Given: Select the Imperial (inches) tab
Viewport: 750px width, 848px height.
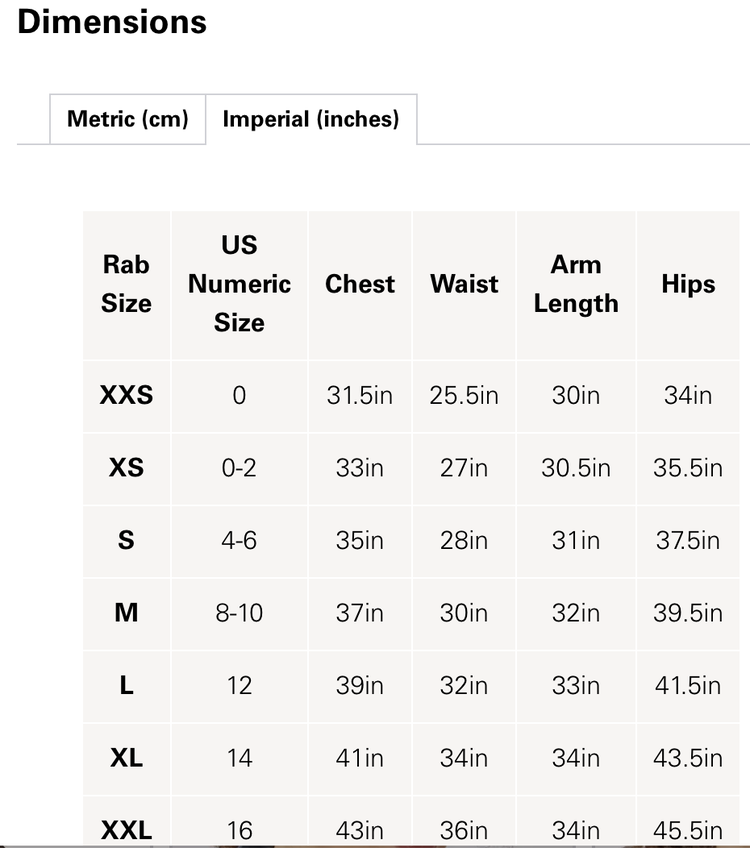Looking at the screenshot, I should pos(311,119).
